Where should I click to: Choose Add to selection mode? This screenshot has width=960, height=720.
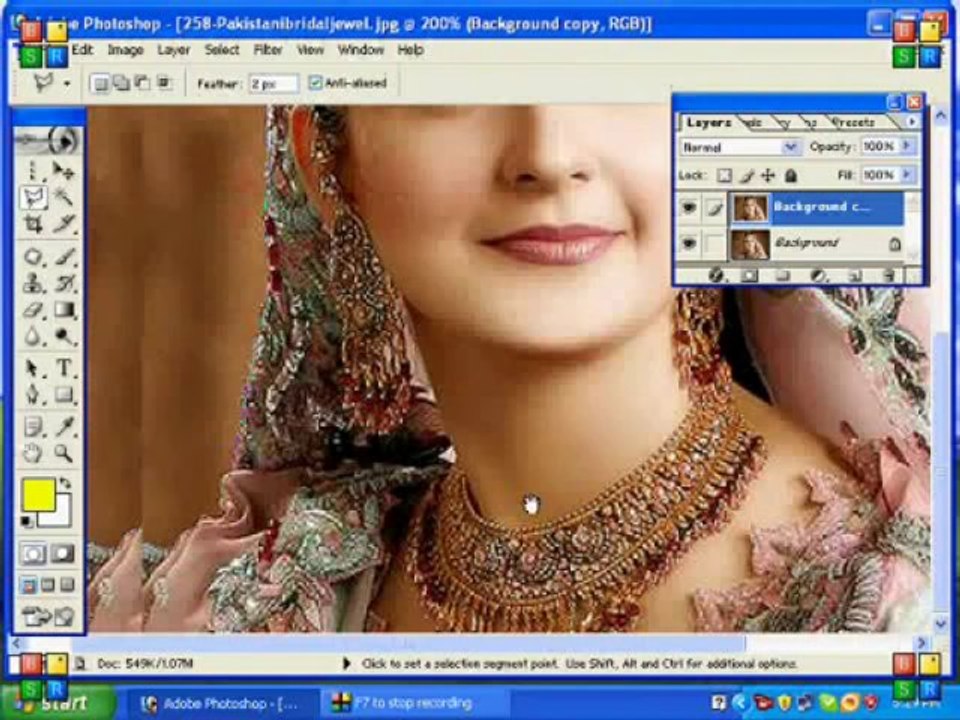click(122, 83)
